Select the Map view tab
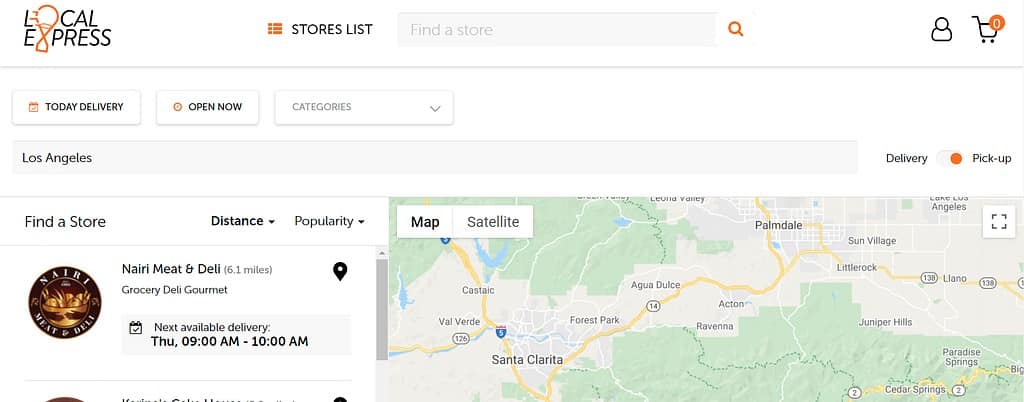The height and width of the screenshot is (402, 1024). tap(425, 222)
